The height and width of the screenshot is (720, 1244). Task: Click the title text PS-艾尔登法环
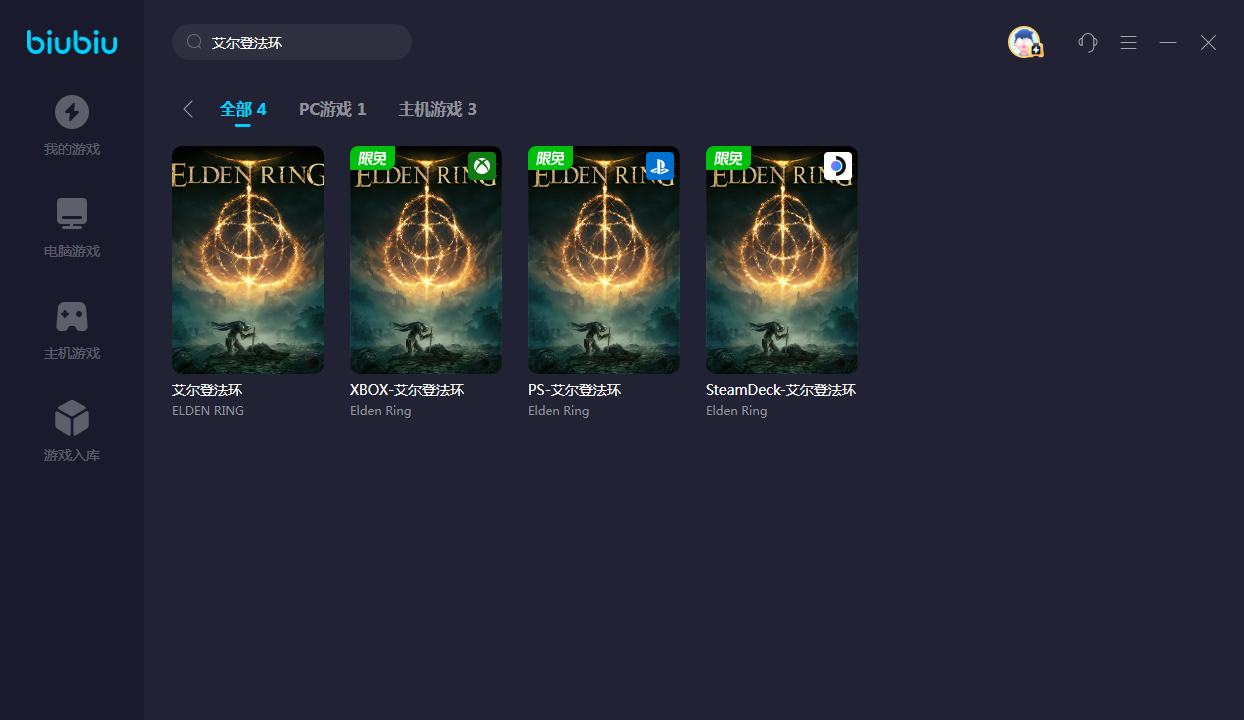[x=575, y=390]
